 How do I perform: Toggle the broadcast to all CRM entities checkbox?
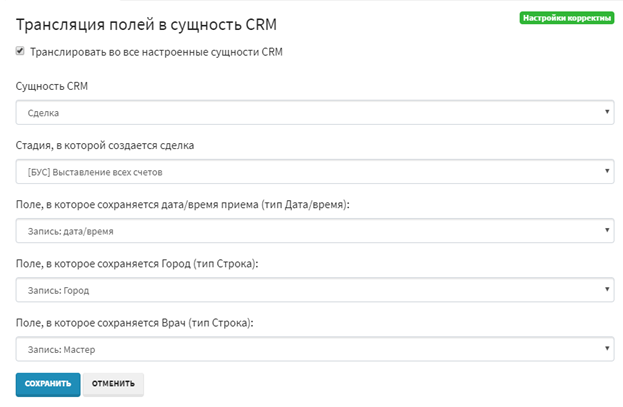(x=21, y=52)
